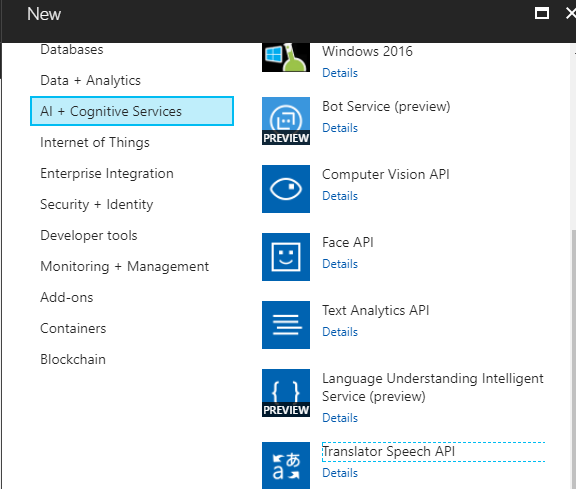Screen dimensions: 576x489
Task: Click the Windows 2016 data science icon
Action: point(285,57)
